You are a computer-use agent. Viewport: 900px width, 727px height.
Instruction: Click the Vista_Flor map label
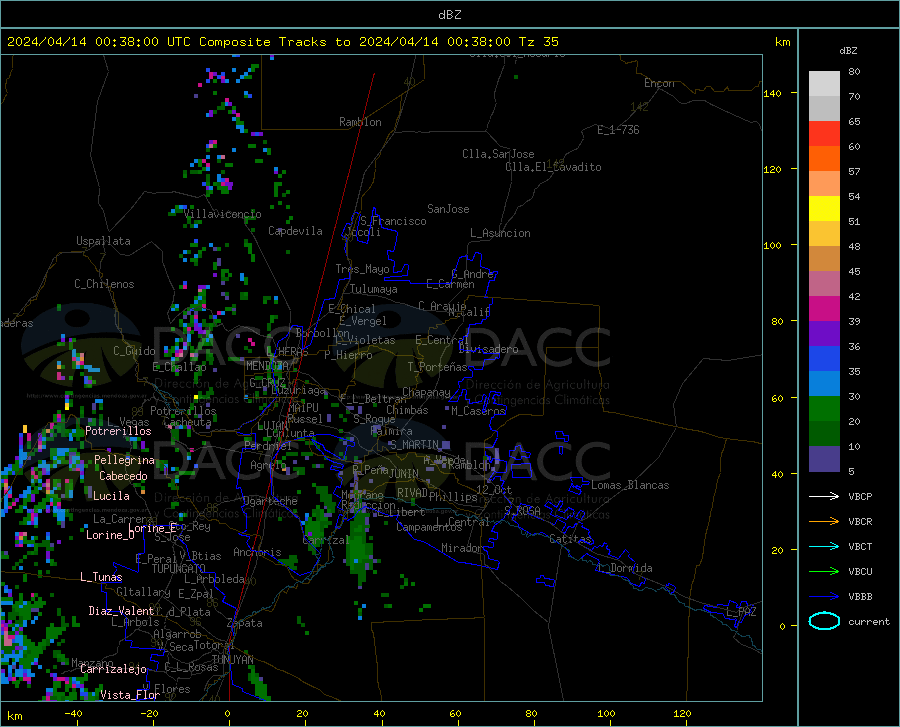(x=130, y=695)
